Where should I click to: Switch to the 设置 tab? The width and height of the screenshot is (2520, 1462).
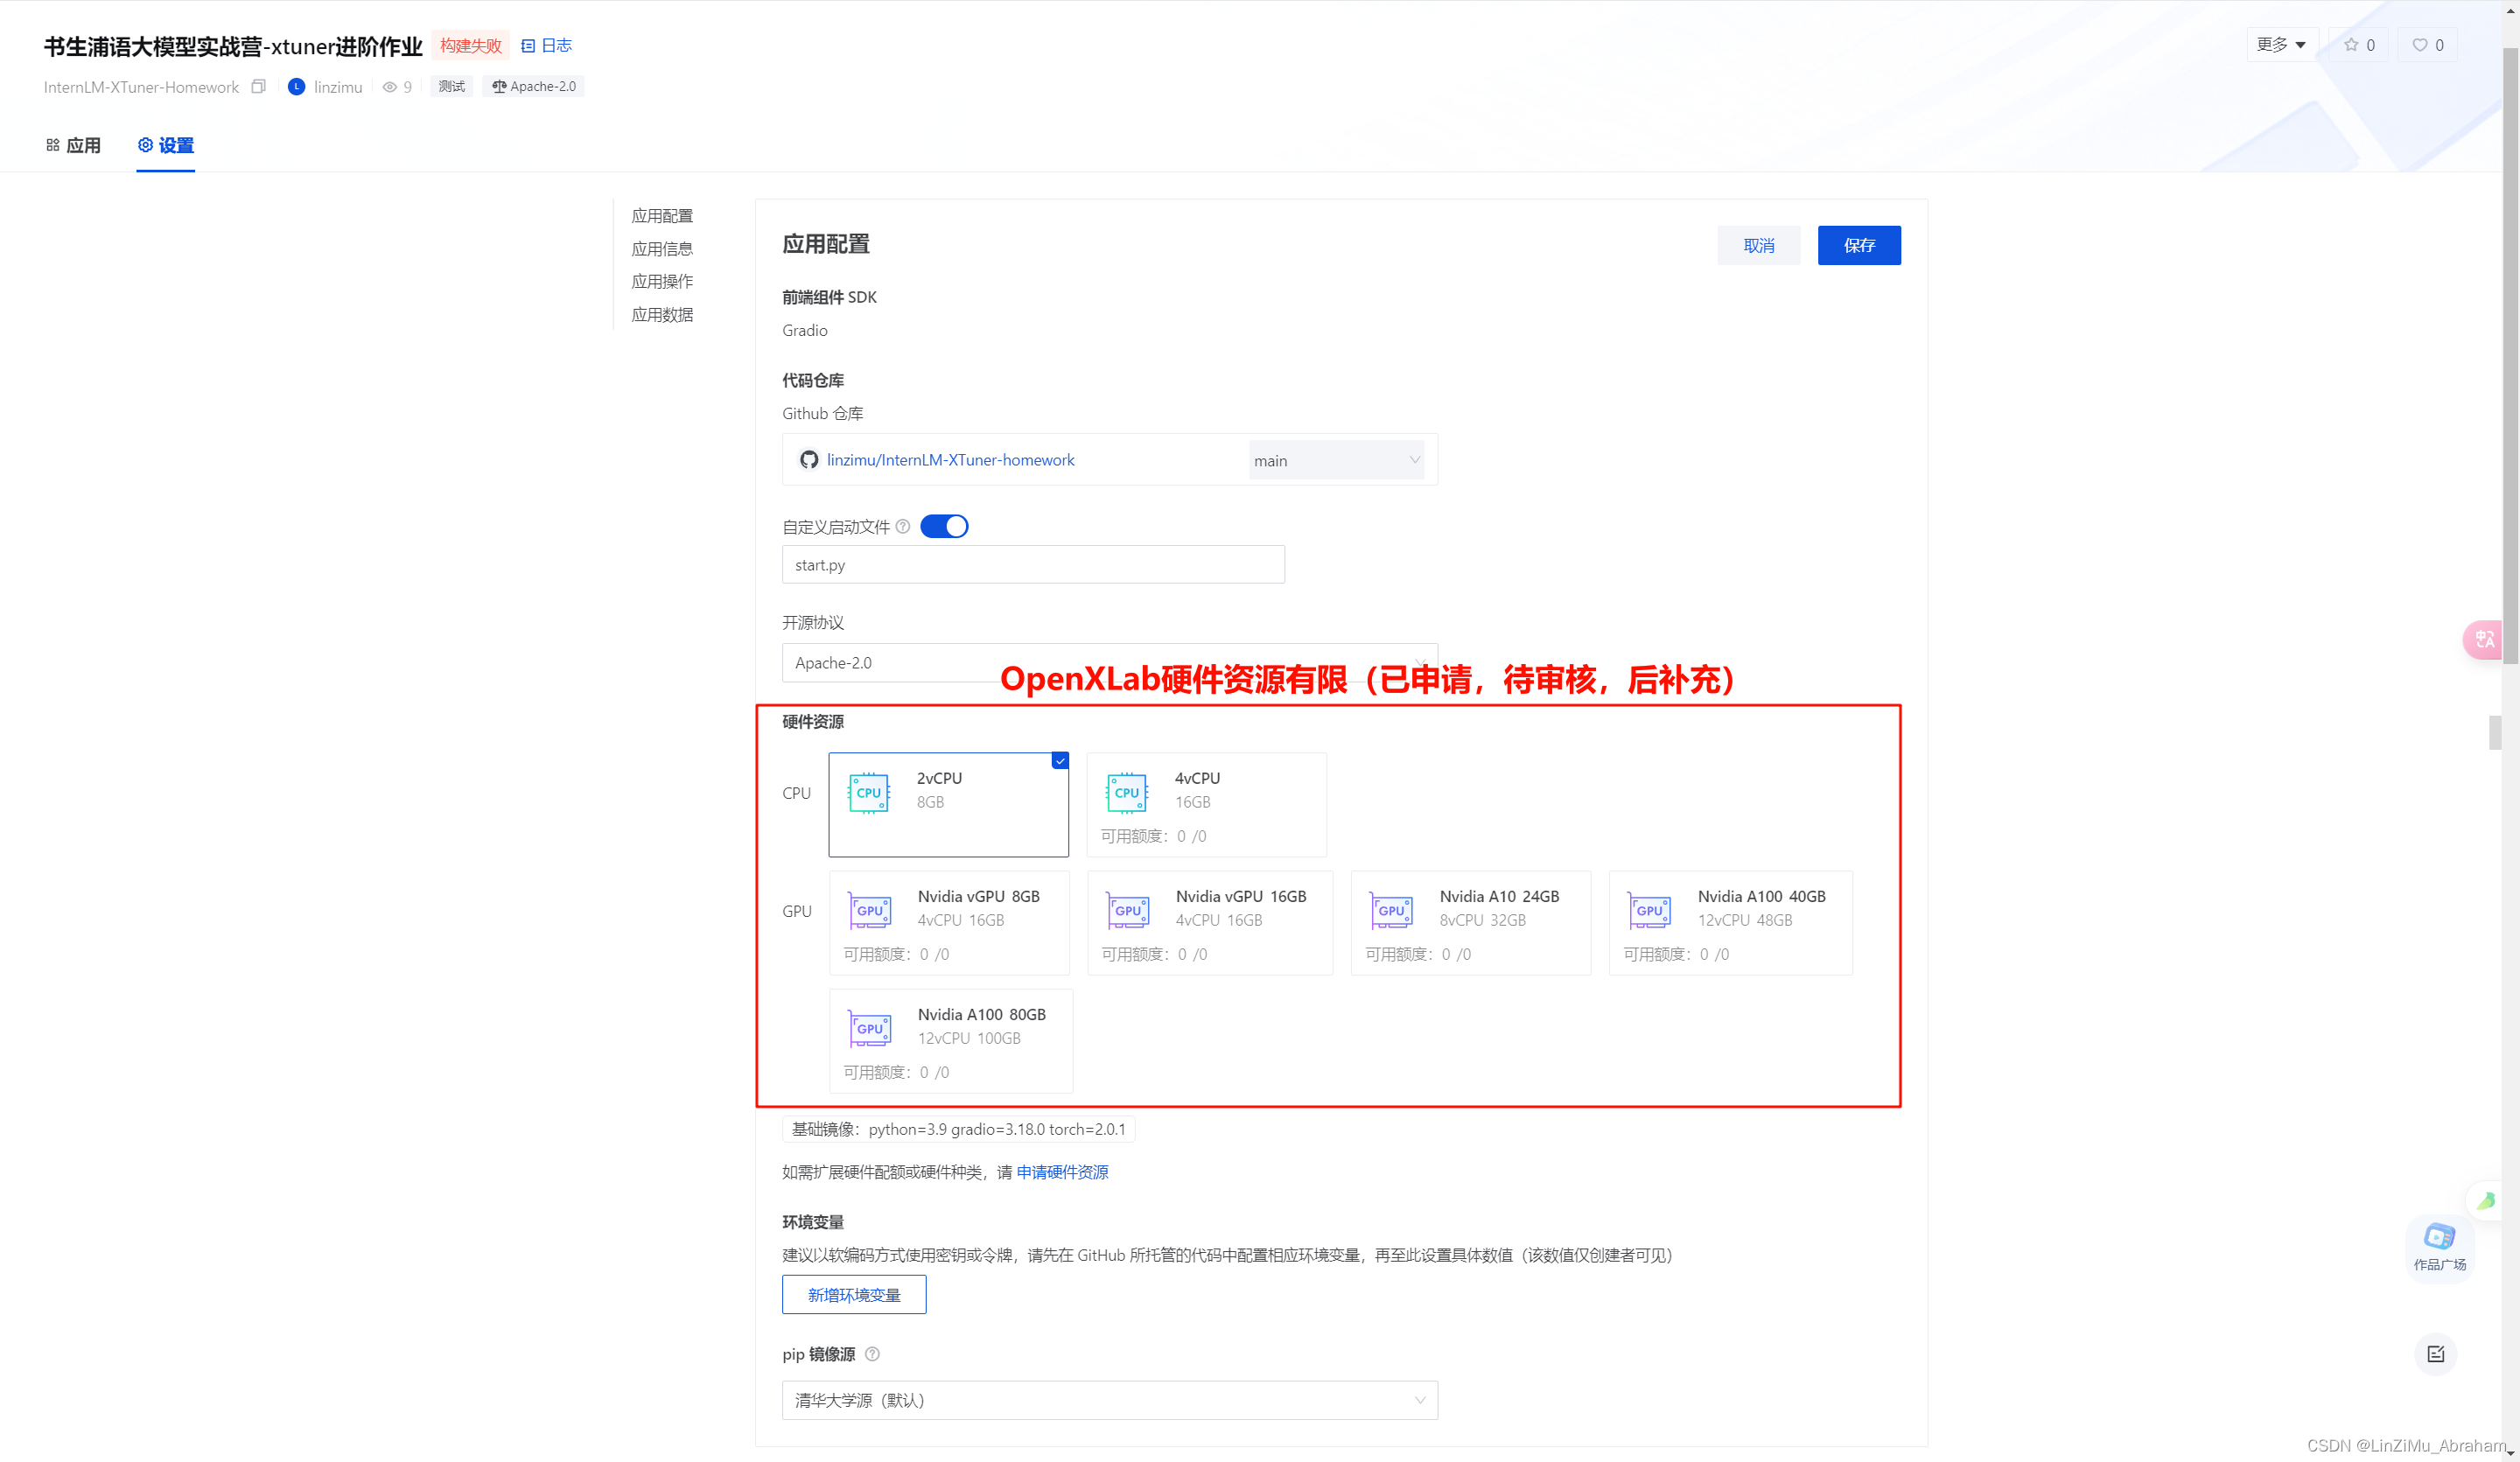pos(165,145)
